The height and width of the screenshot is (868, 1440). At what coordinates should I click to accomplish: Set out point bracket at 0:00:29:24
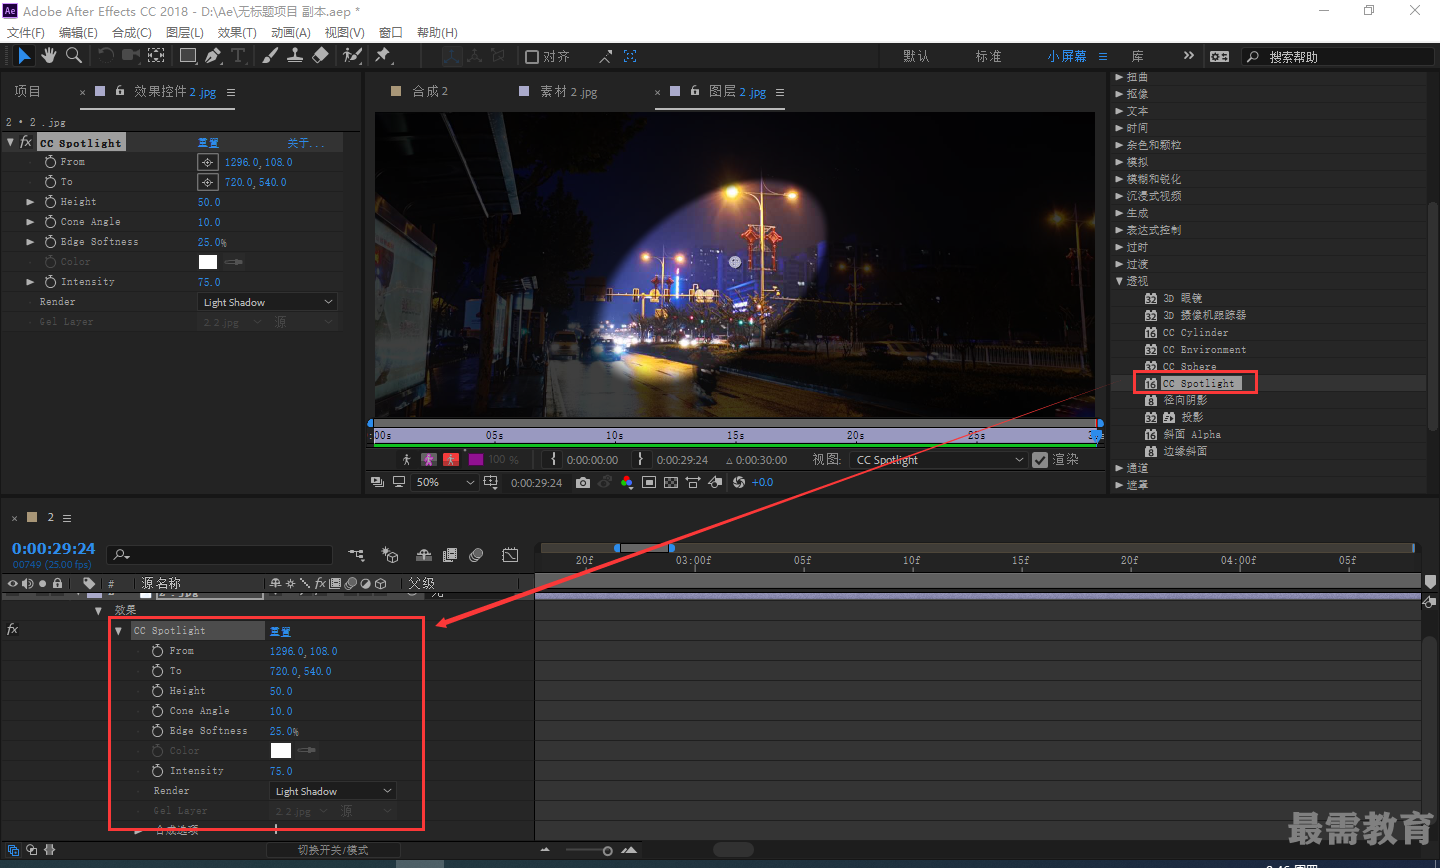[641, 459]
